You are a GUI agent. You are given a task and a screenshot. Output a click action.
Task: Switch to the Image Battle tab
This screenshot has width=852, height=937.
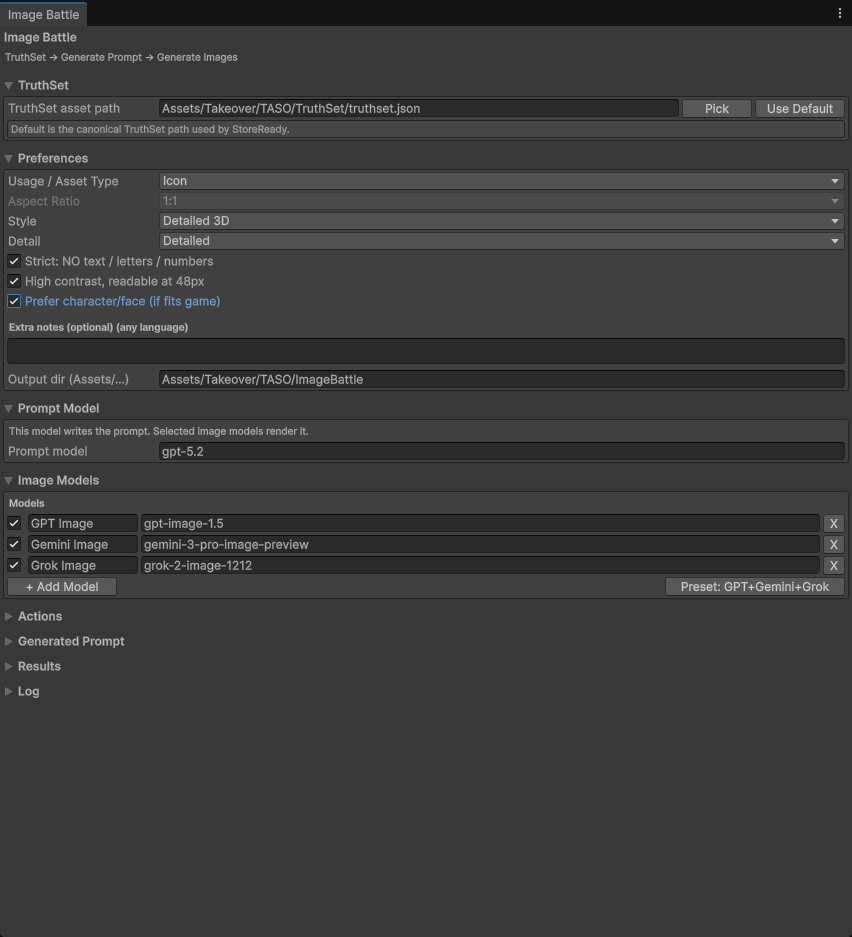tap(43, 14)
